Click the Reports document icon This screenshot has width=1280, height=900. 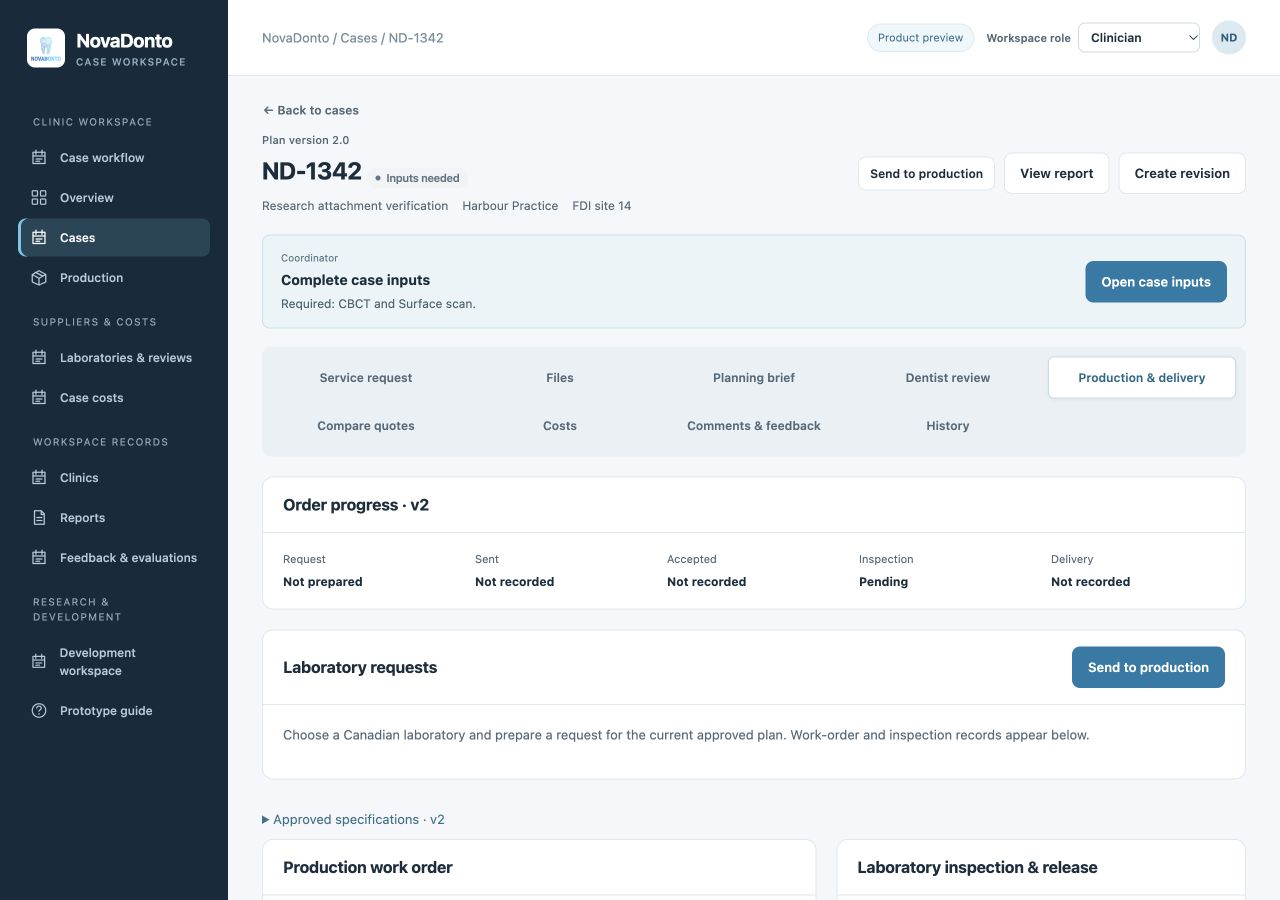pos(39,518)
